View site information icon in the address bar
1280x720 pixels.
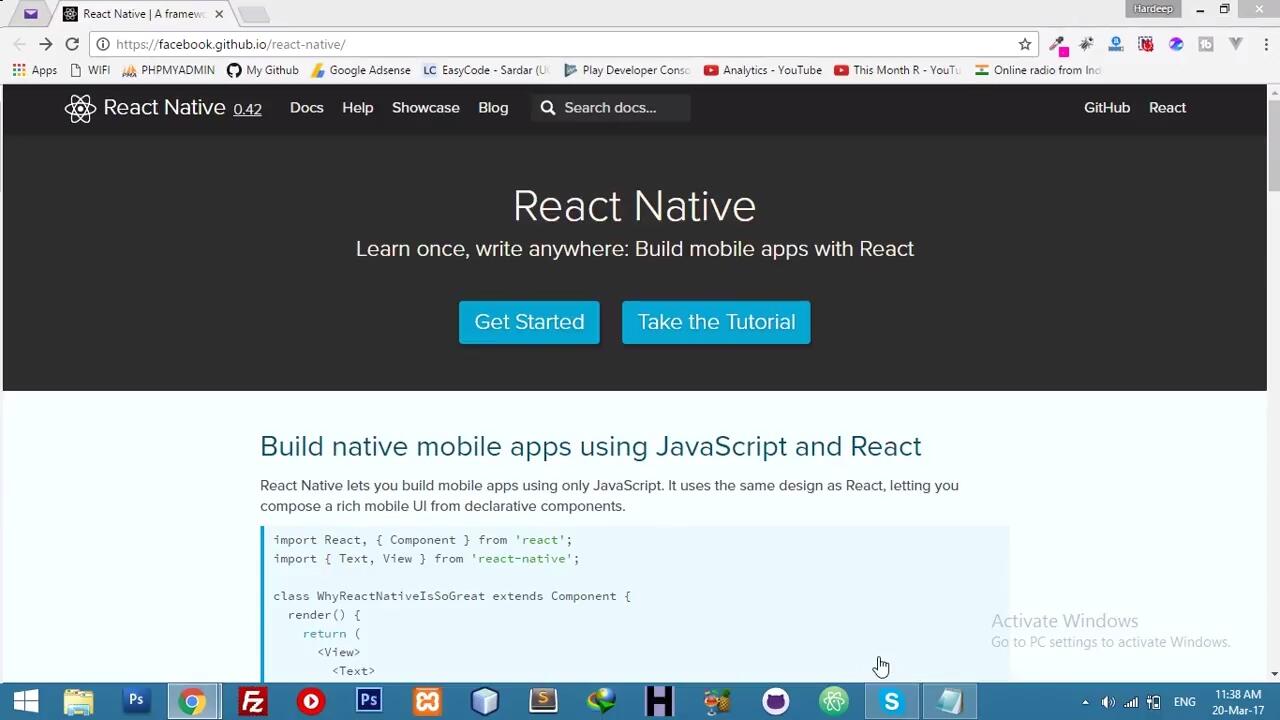pyautogui.click(x=103, y=44)
